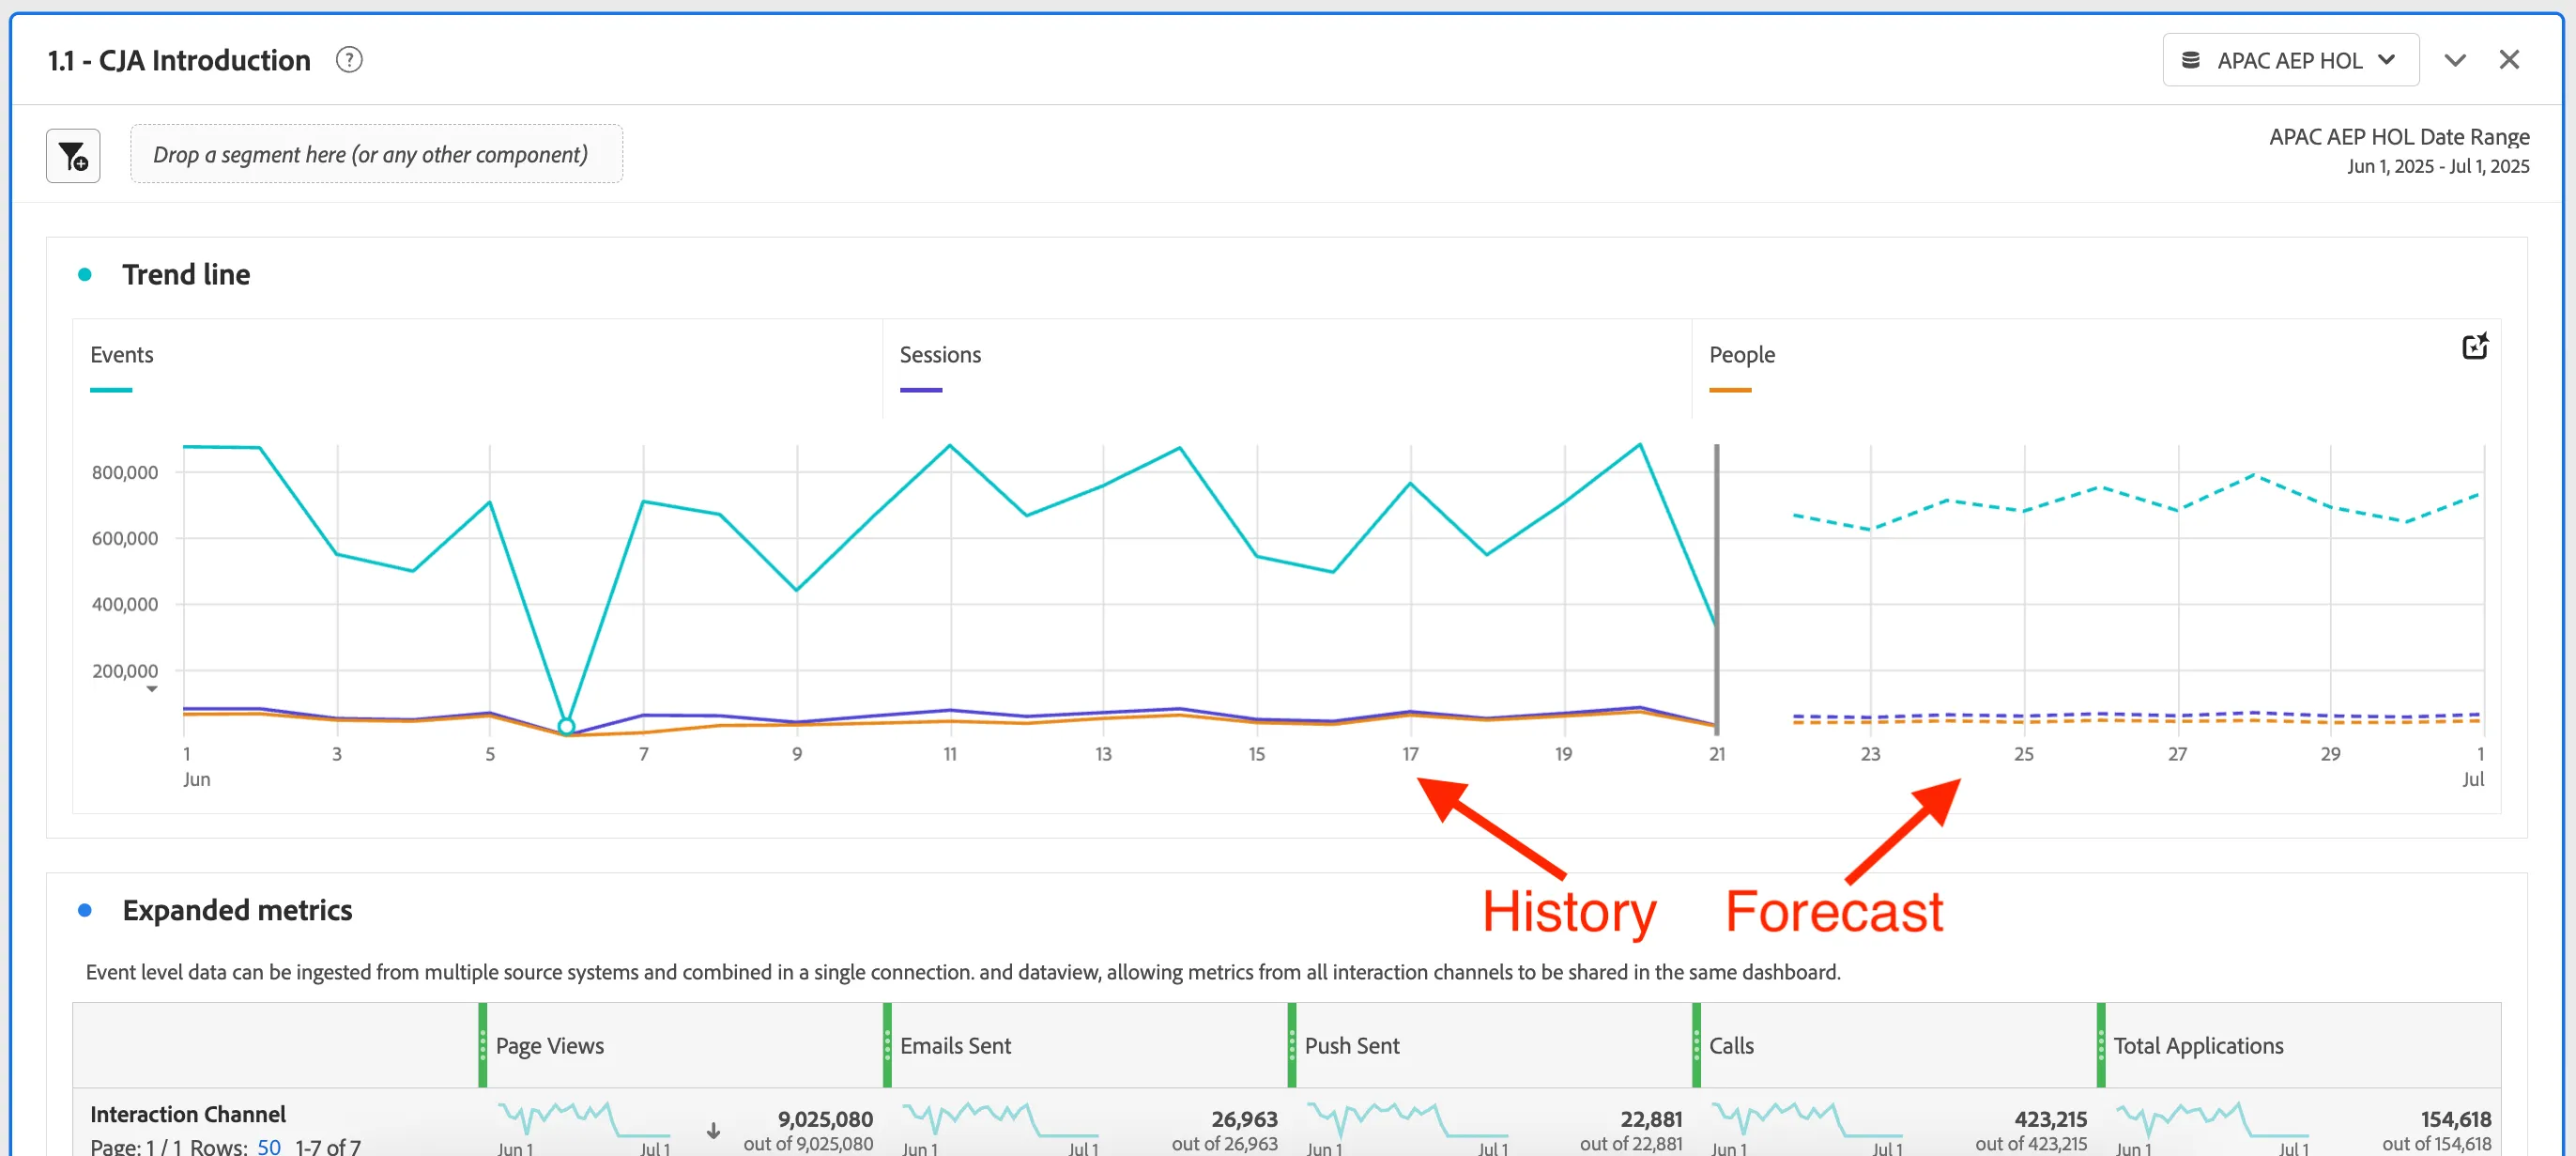Click the Page Views sparkline

(x=584, y=1120)
